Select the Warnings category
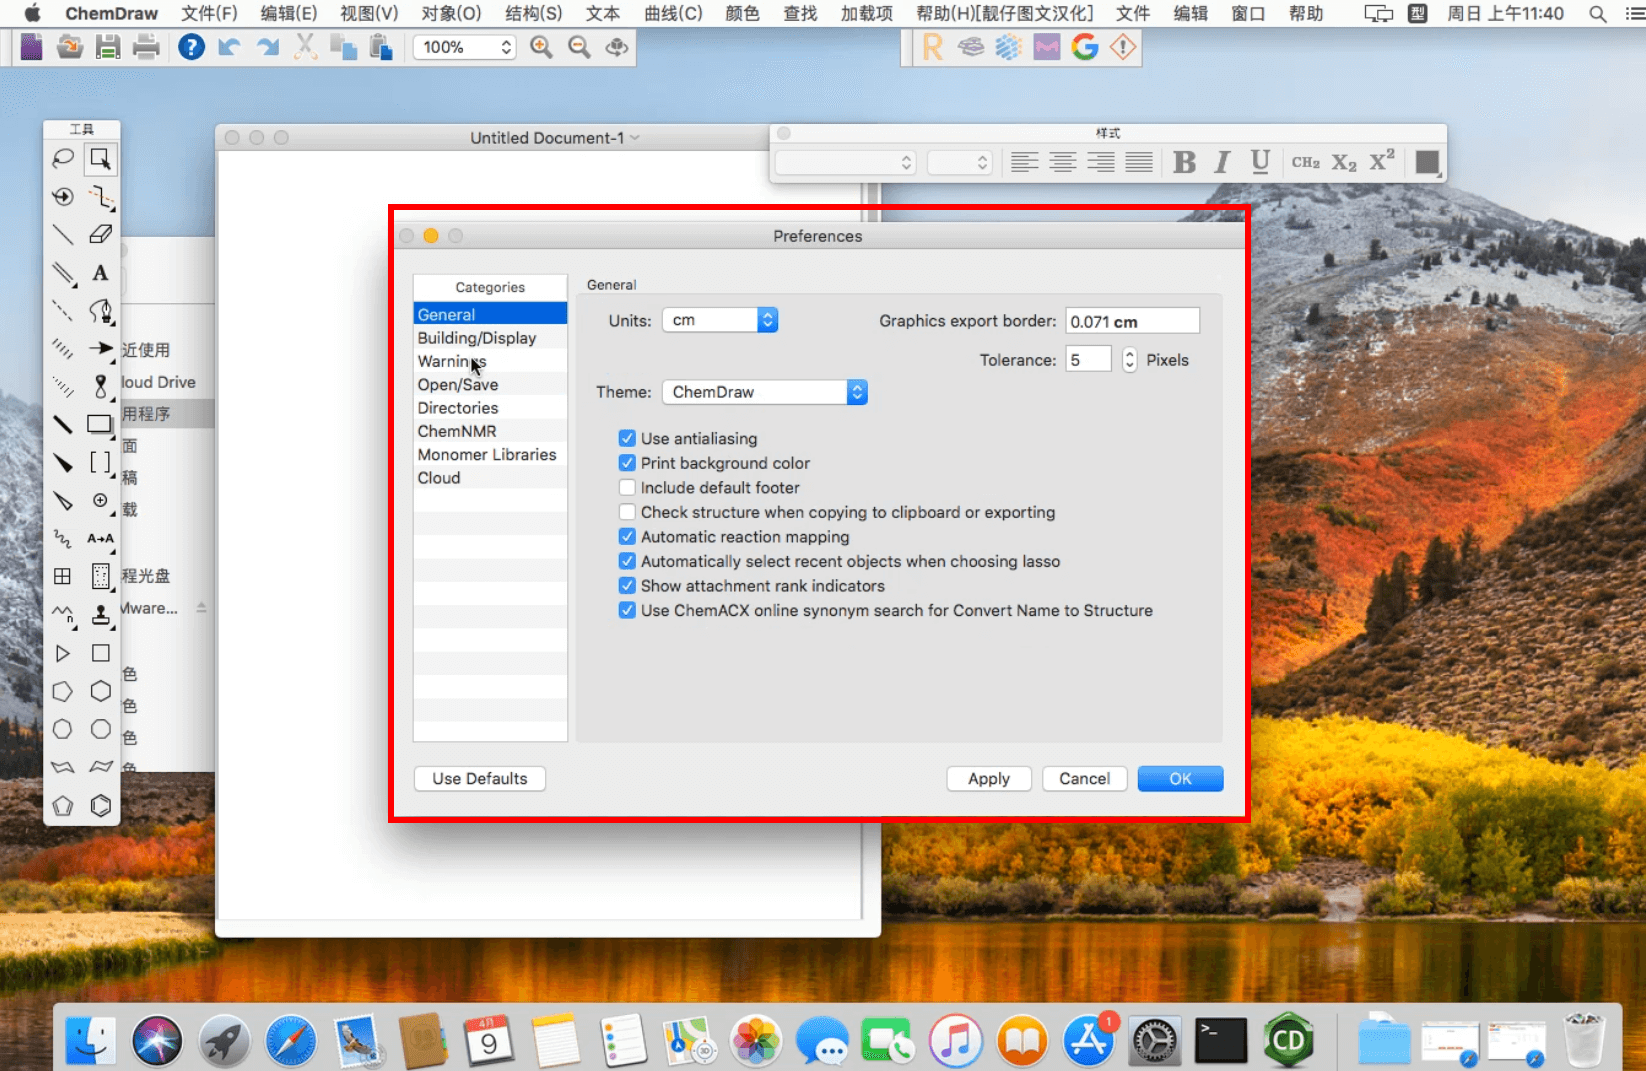Image resolution: width=1646 pixels, height=1071 pixels. pos(490,361)
